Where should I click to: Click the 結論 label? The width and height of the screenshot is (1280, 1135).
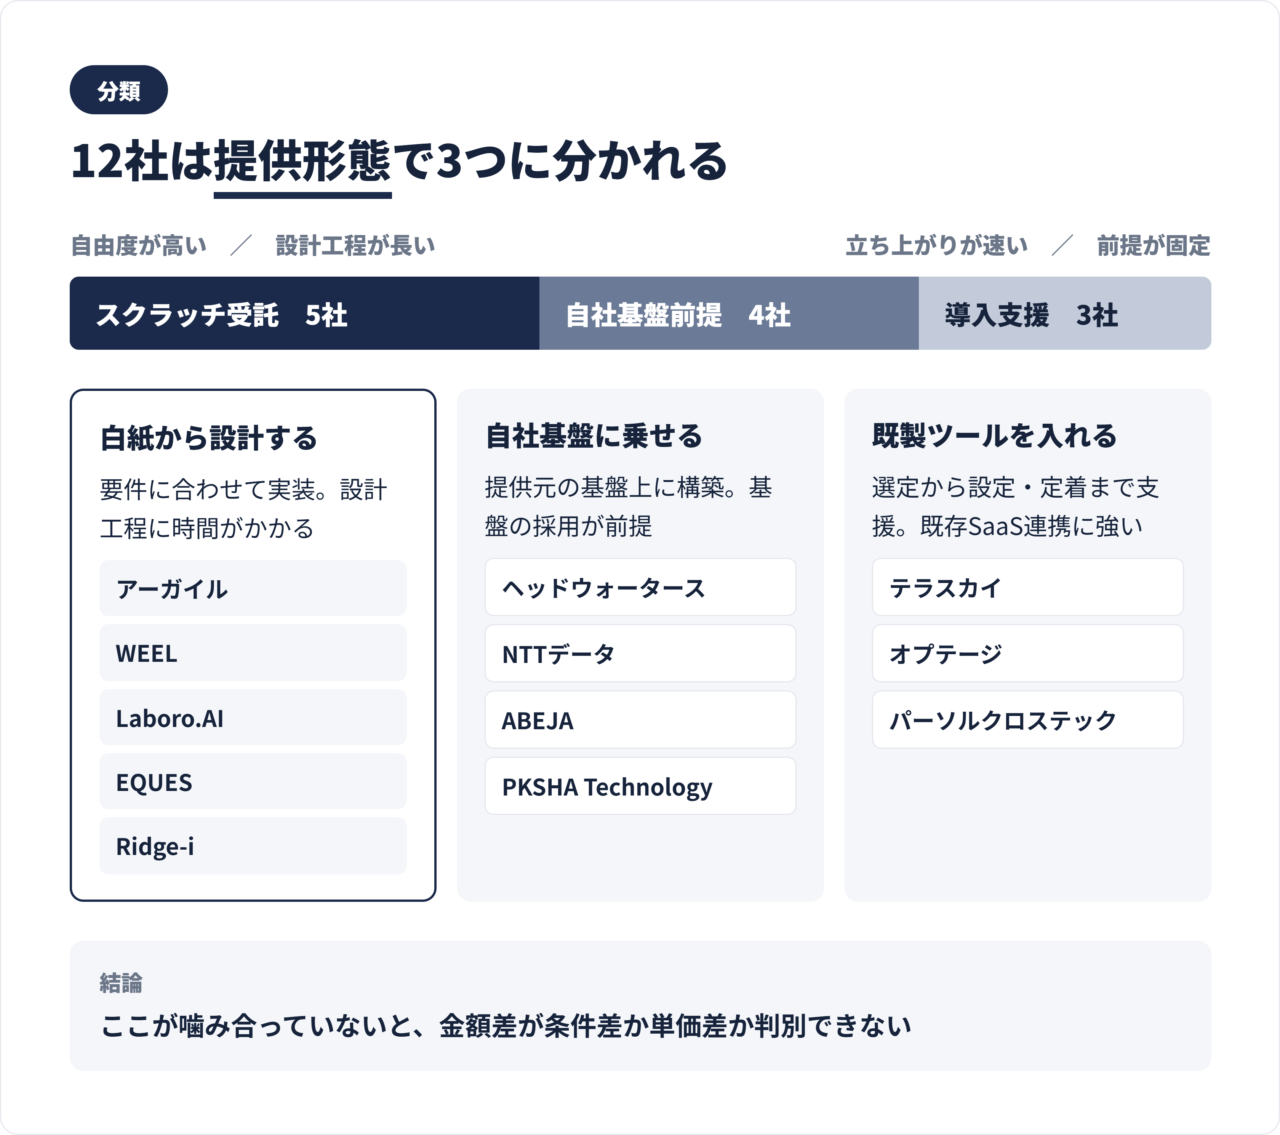[x=121, y=983]
